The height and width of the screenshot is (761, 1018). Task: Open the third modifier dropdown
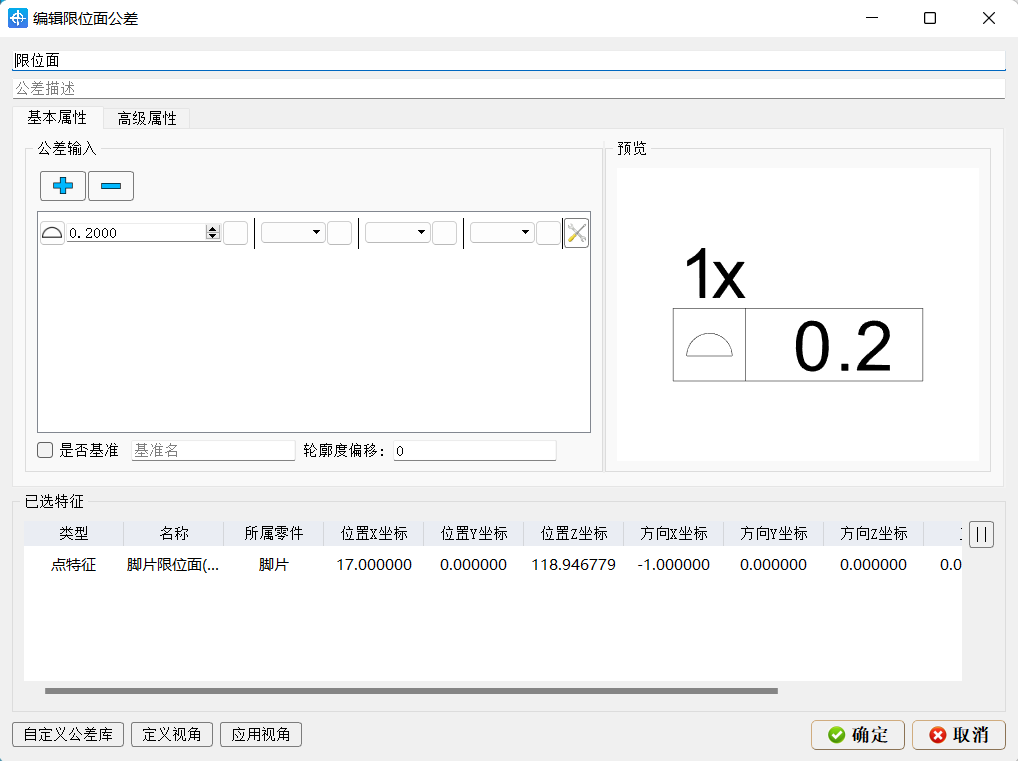[500, 231]
